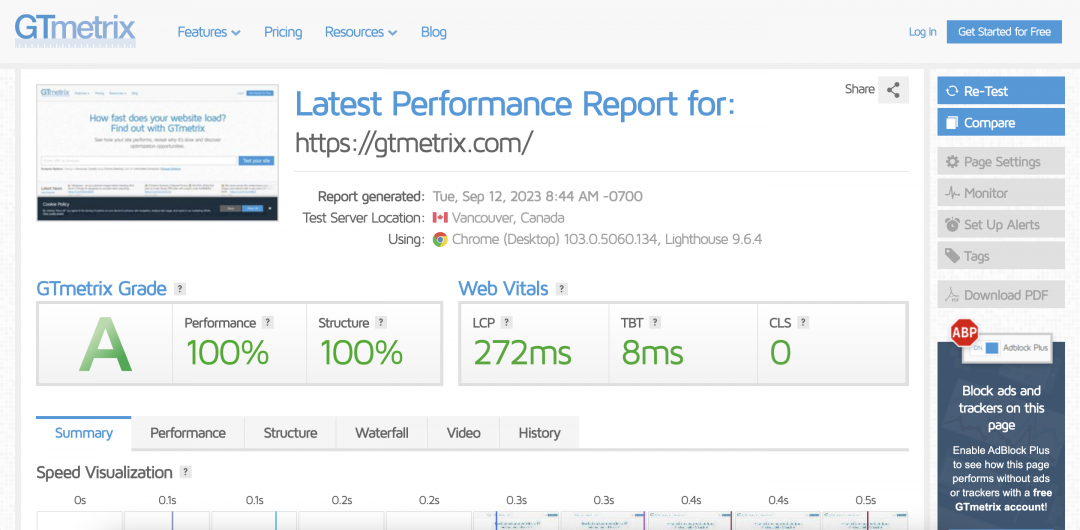
Task: Click the 0s speed visualization frame
Action: pyautogui.click(x=79, y=520)
